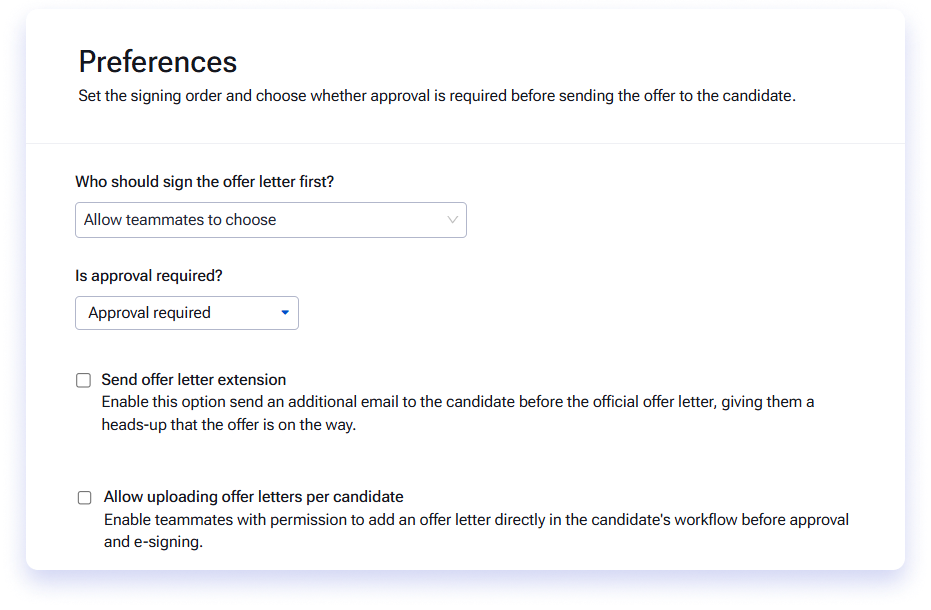This screenshot has height=610, width=931.
Task: Click the blue caret in Approval required select
Action: 285,312
